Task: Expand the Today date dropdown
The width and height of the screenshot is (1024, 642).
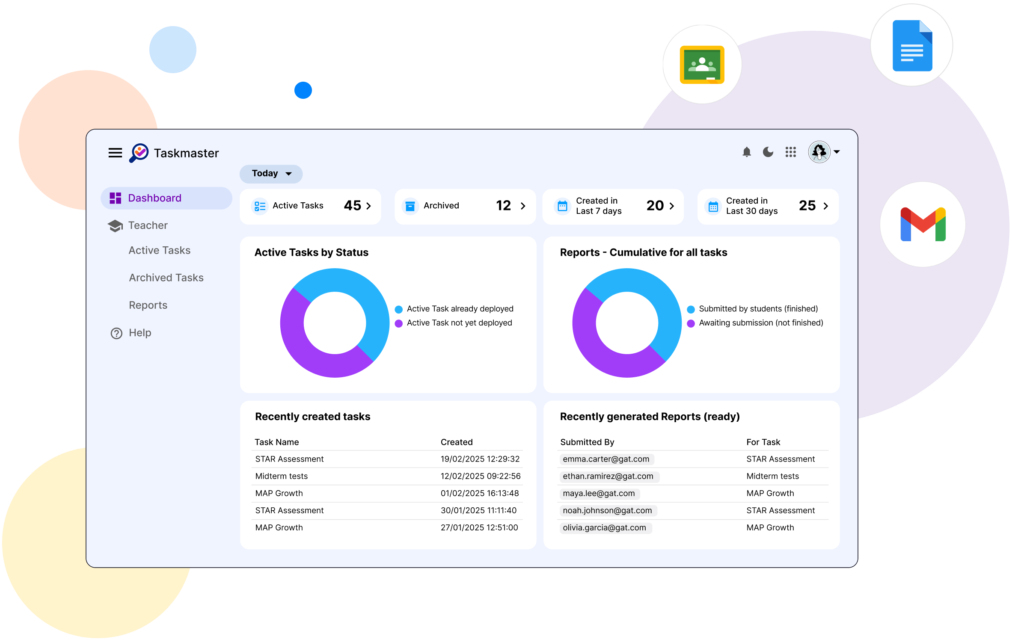Action: [271, 174]
